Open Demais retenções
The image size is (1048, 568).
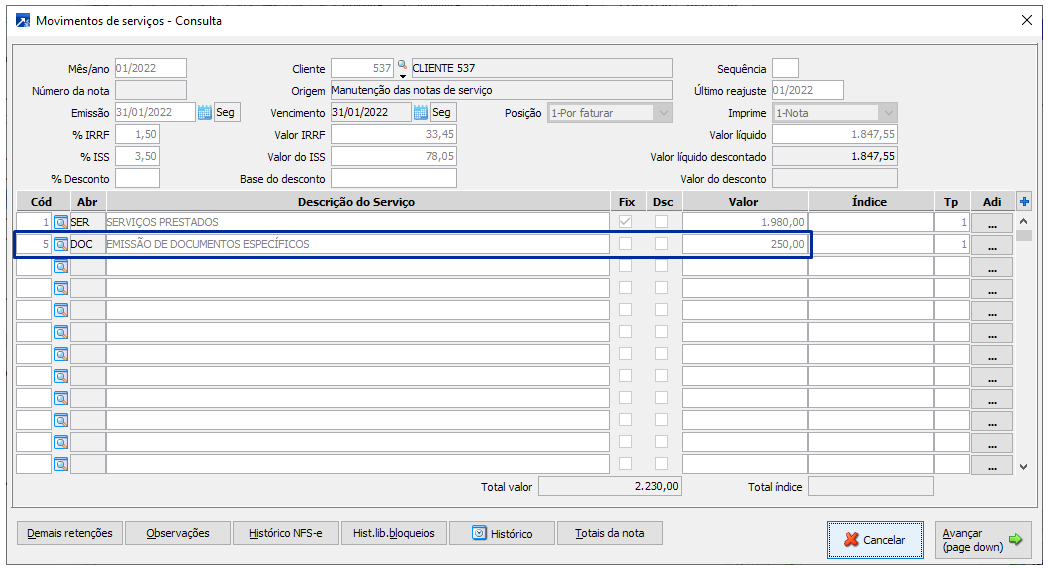(x=70, y=533)
